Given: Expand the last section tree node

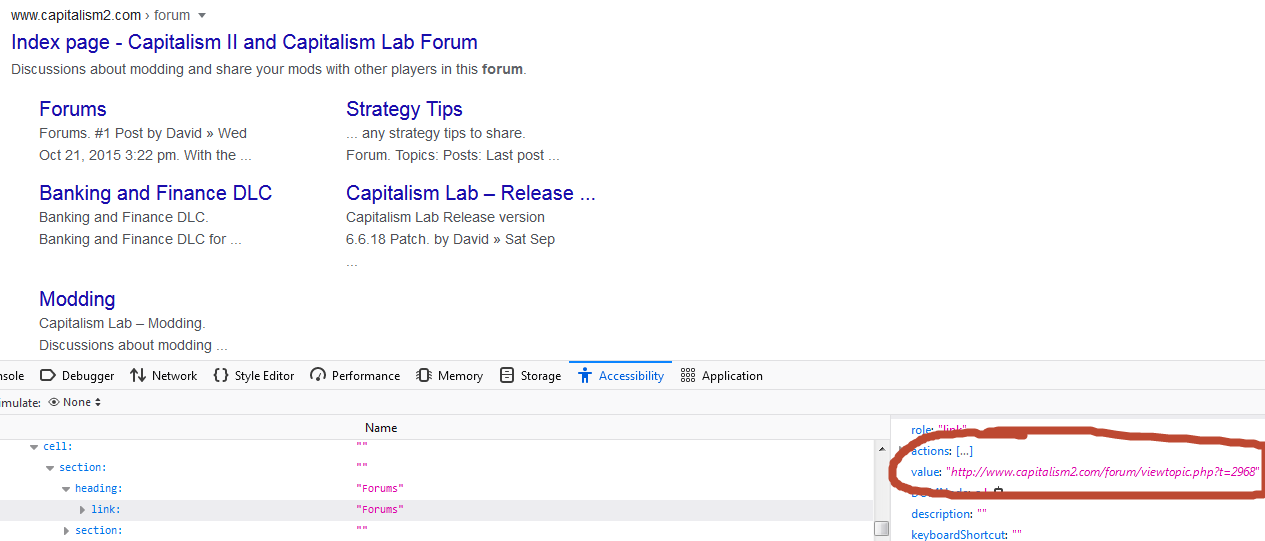Looking at the screenshot, I should click(67, 531).
